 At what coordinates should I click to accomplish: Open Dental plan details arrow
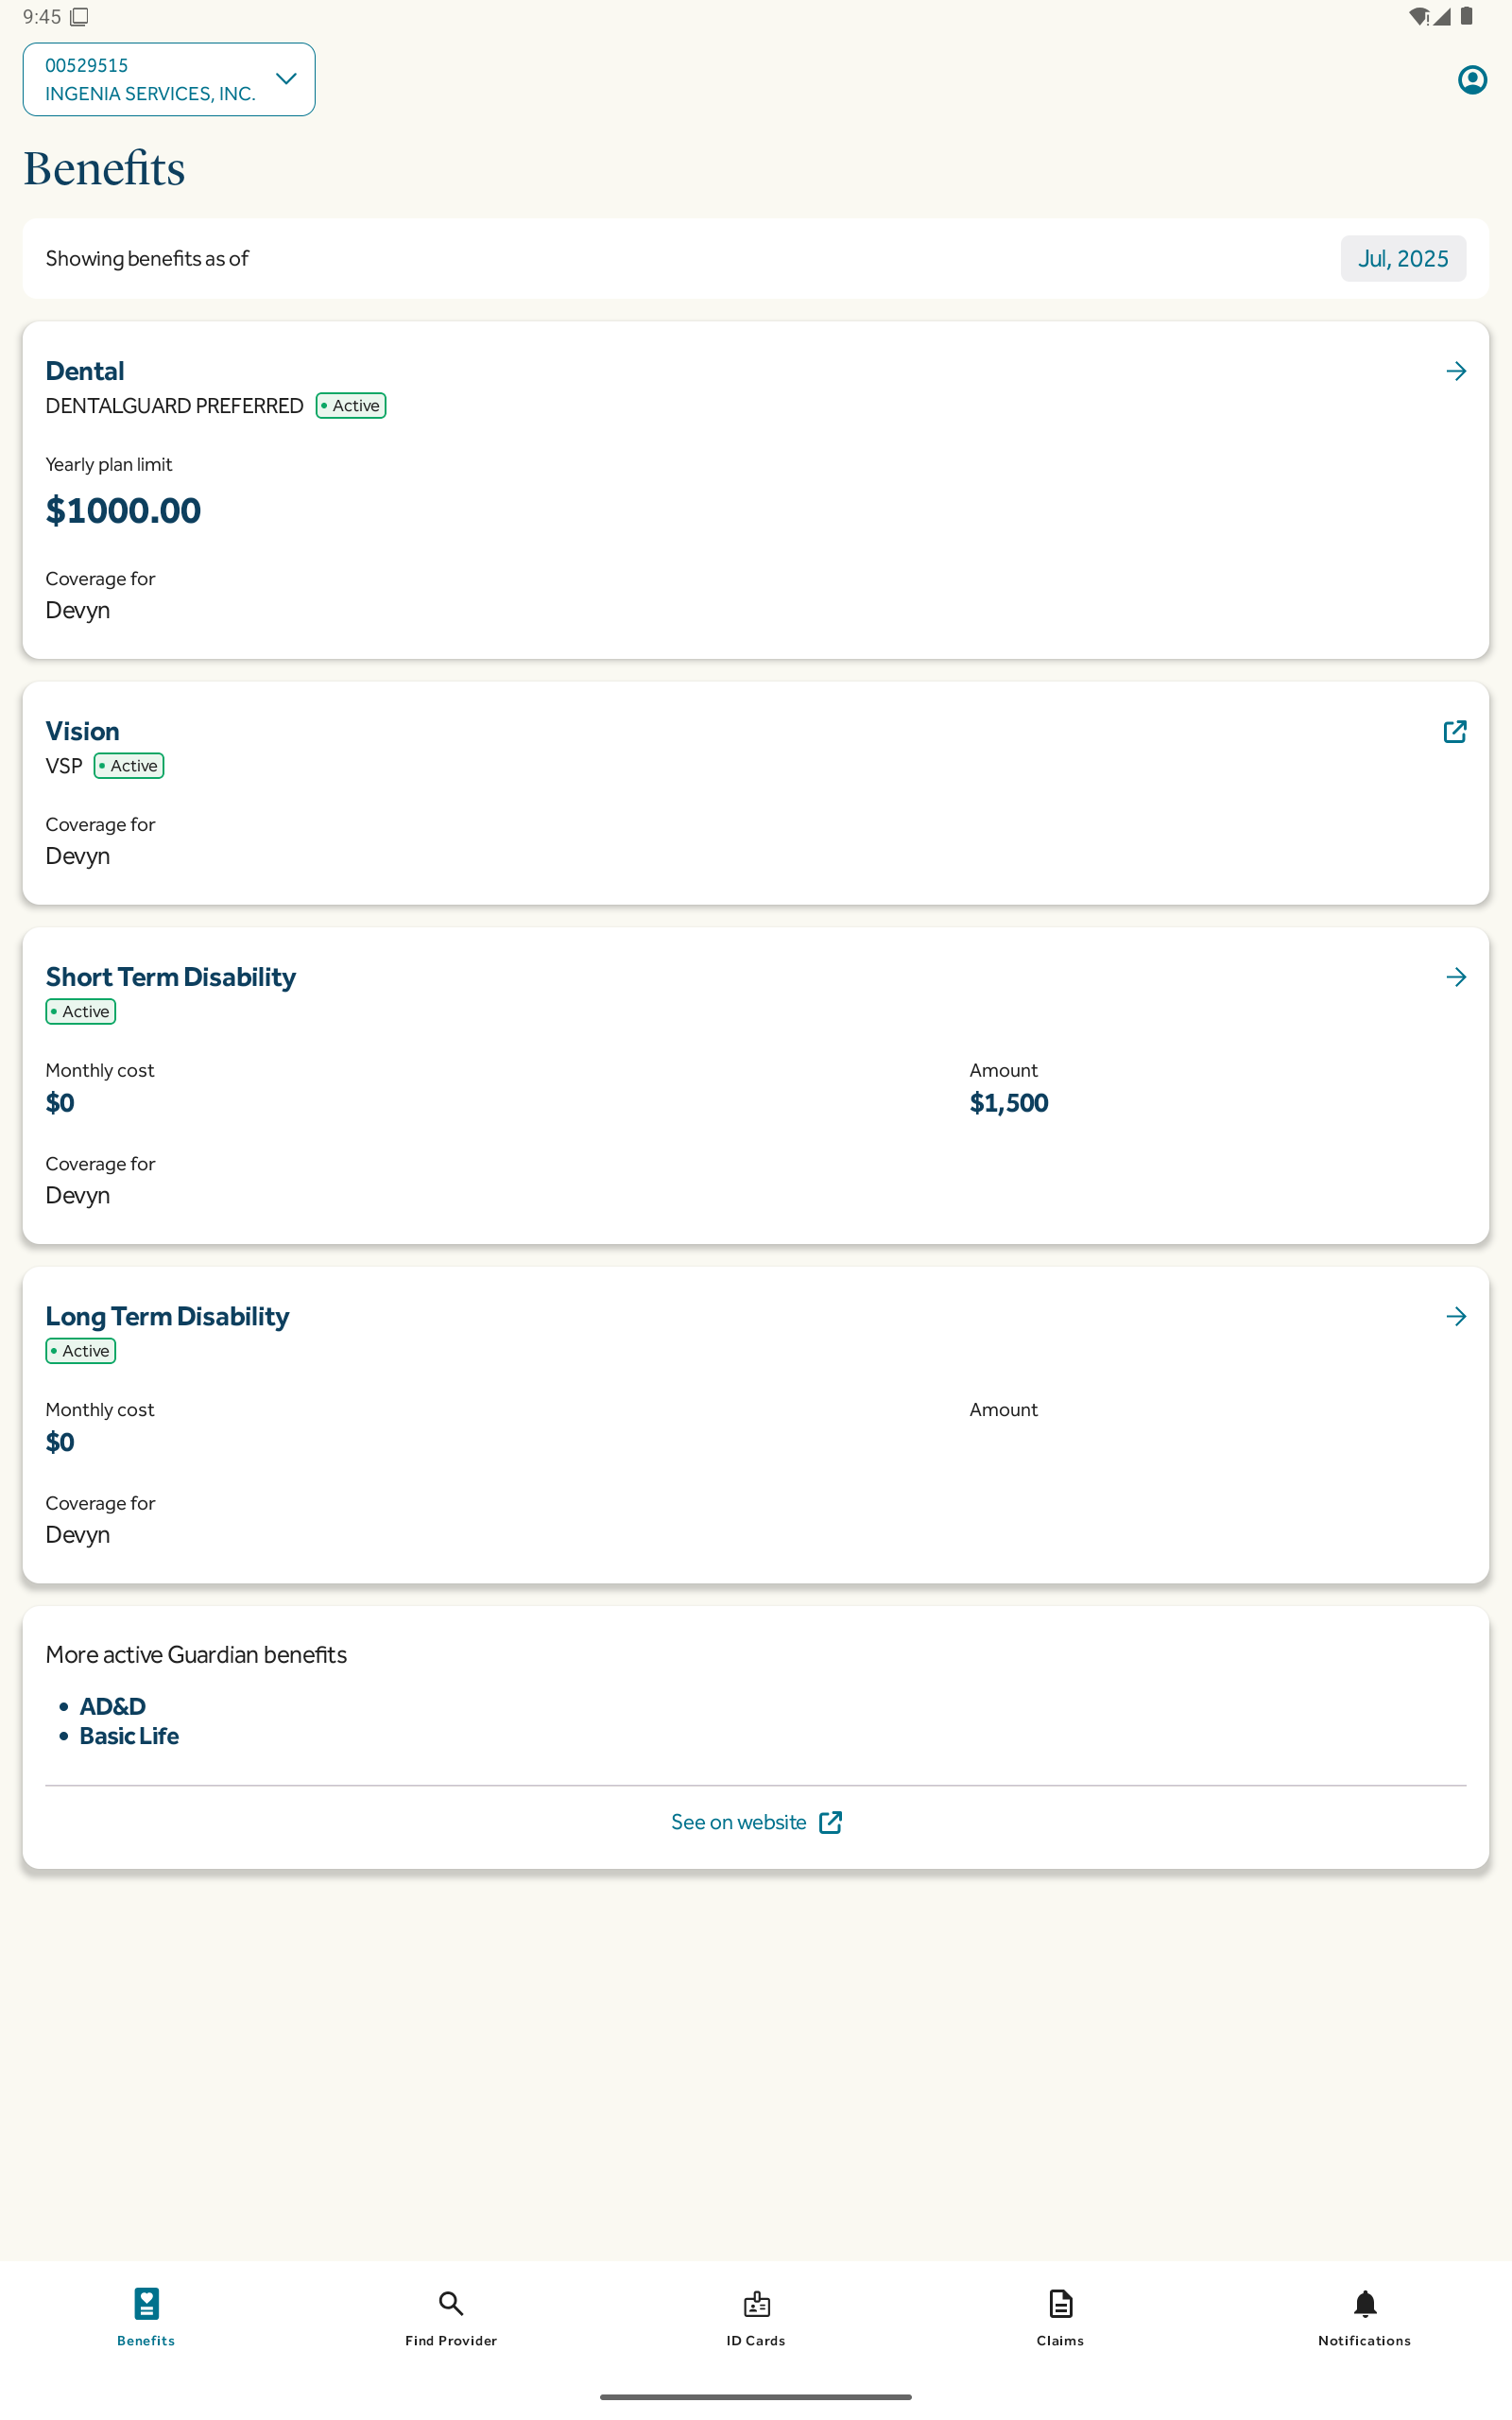pyautogui.click(x=1455, y=371)
